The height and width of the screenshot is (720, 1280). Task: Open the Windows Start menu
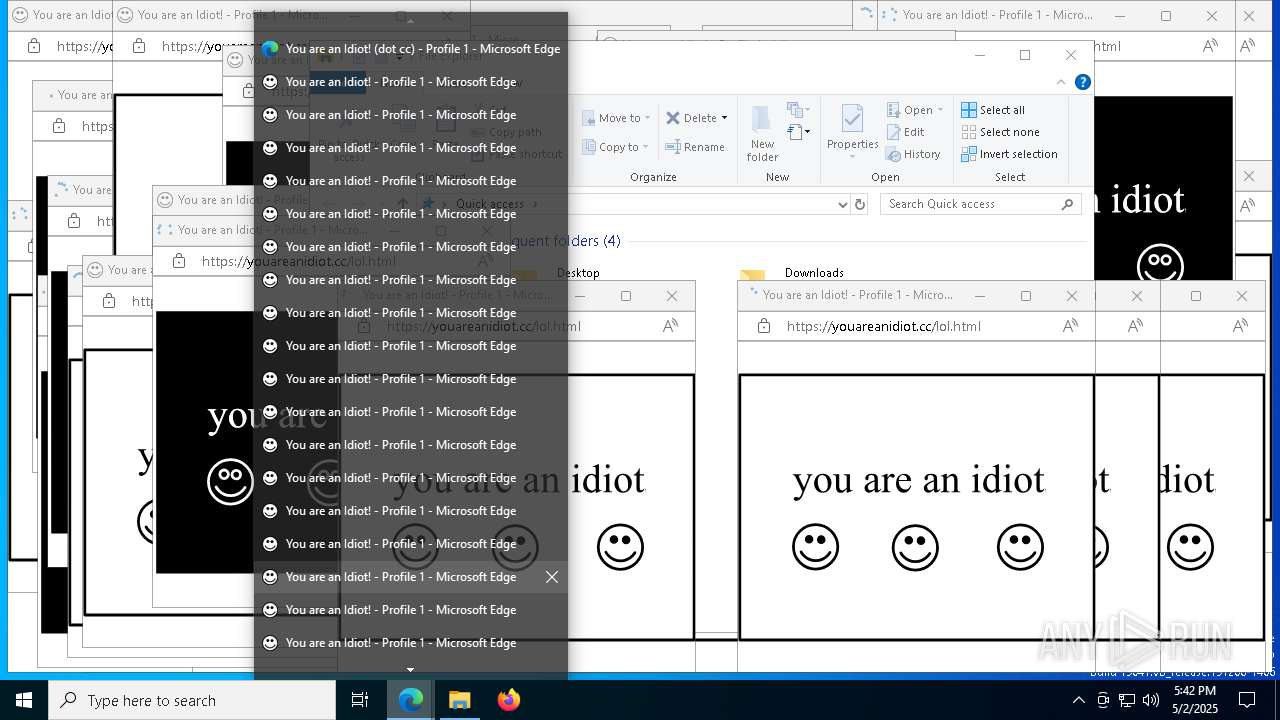tap(24, 700)
